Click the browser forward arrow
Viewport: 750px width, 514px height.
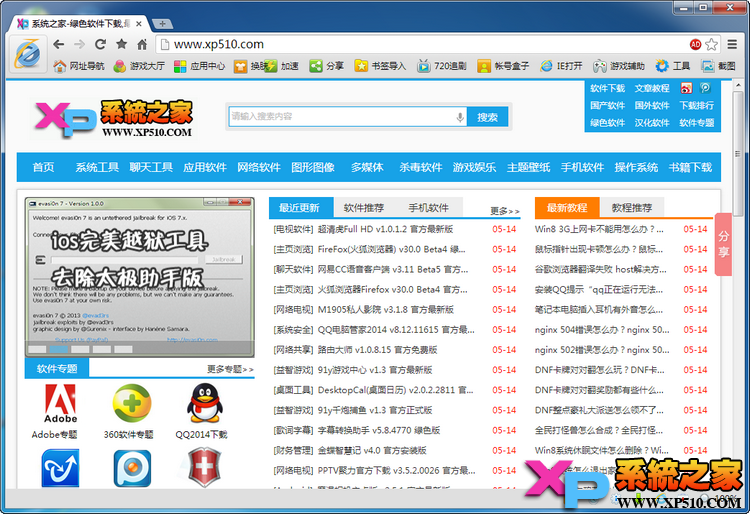tap(79, 44)
